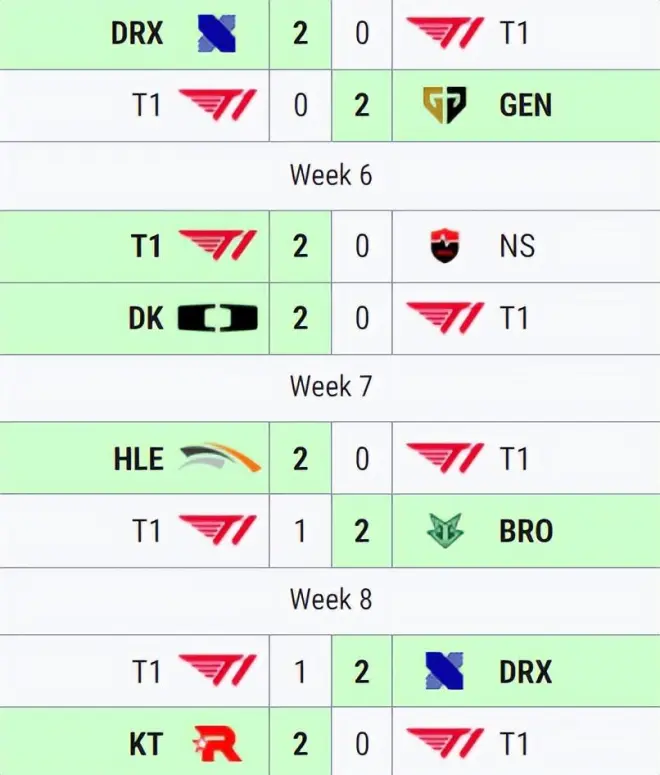Click the NS team logo
660x775 pixels.
pyautogui.click(x=445, y=246)
